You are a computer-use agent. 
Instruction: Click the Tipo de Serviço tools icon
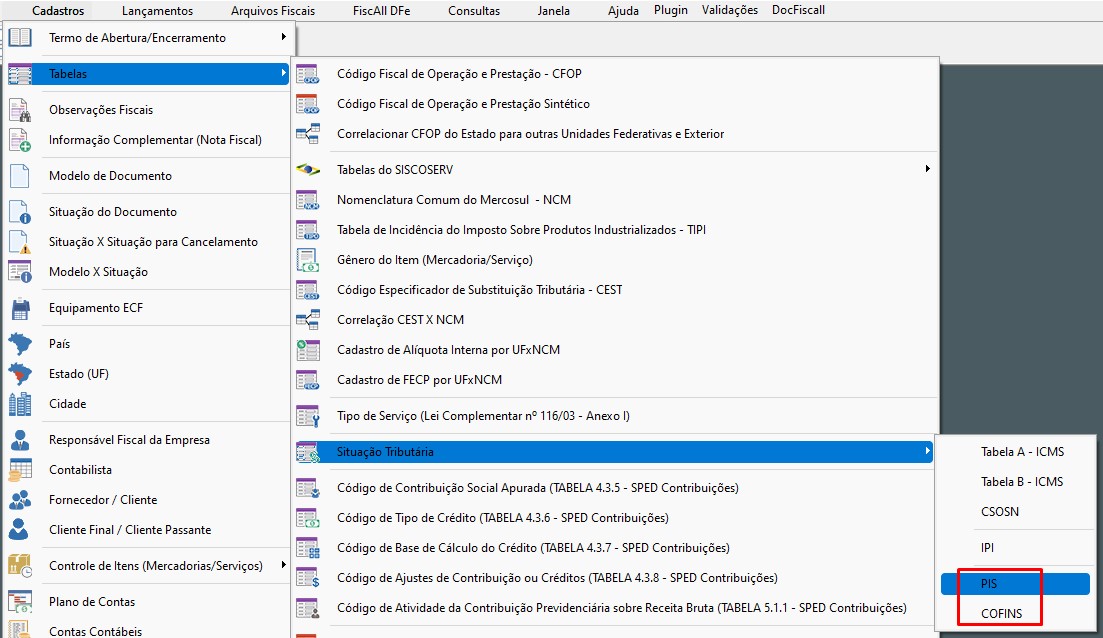(x=307, y=416)
